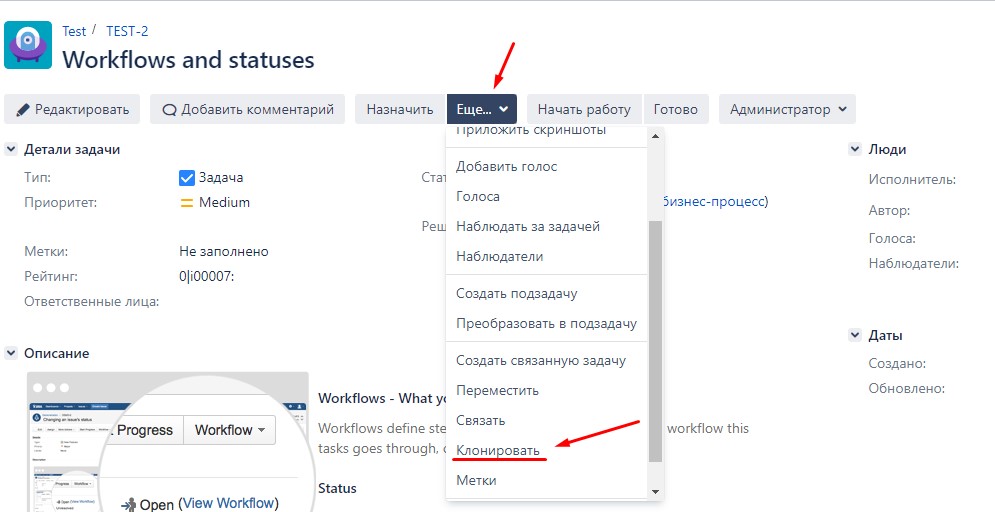Click the Назначить button

400,109
